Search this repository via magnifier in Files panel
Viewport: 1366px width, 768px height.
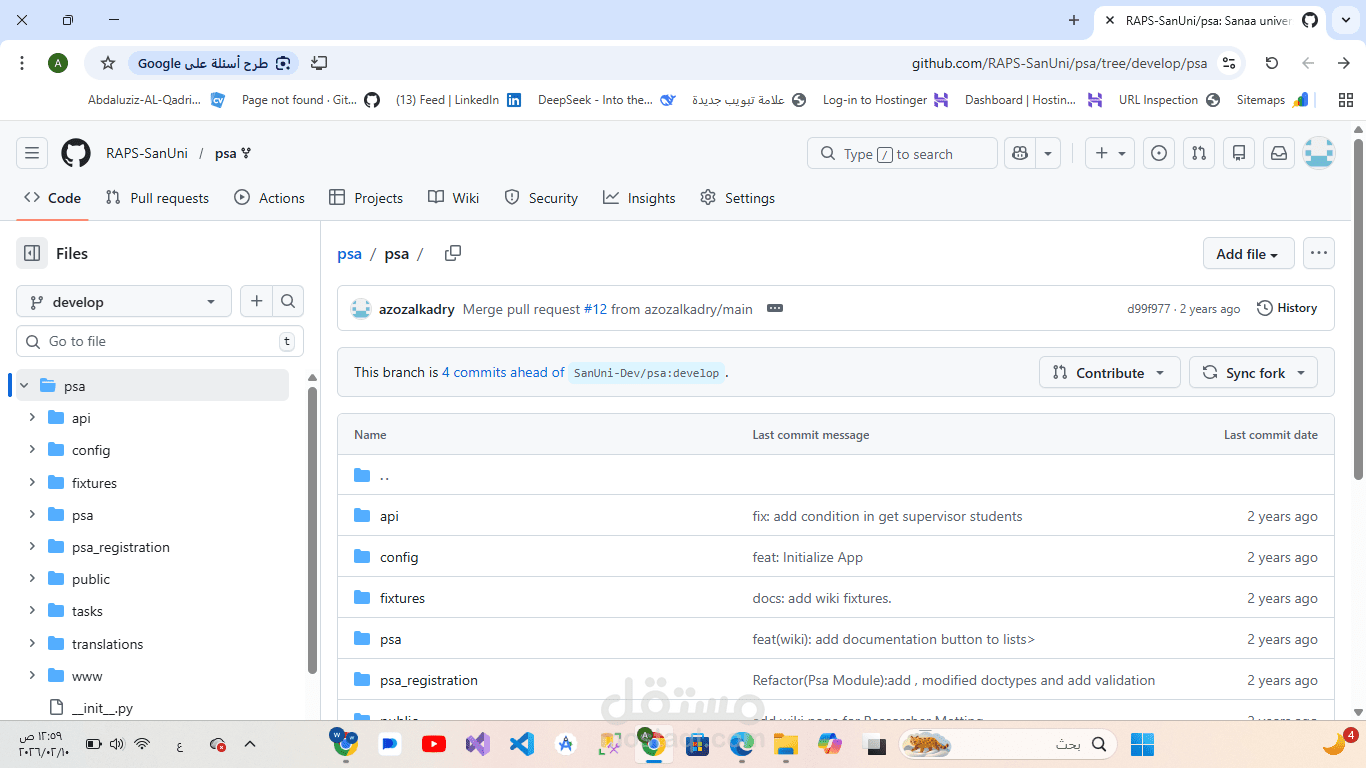[288, 301]
